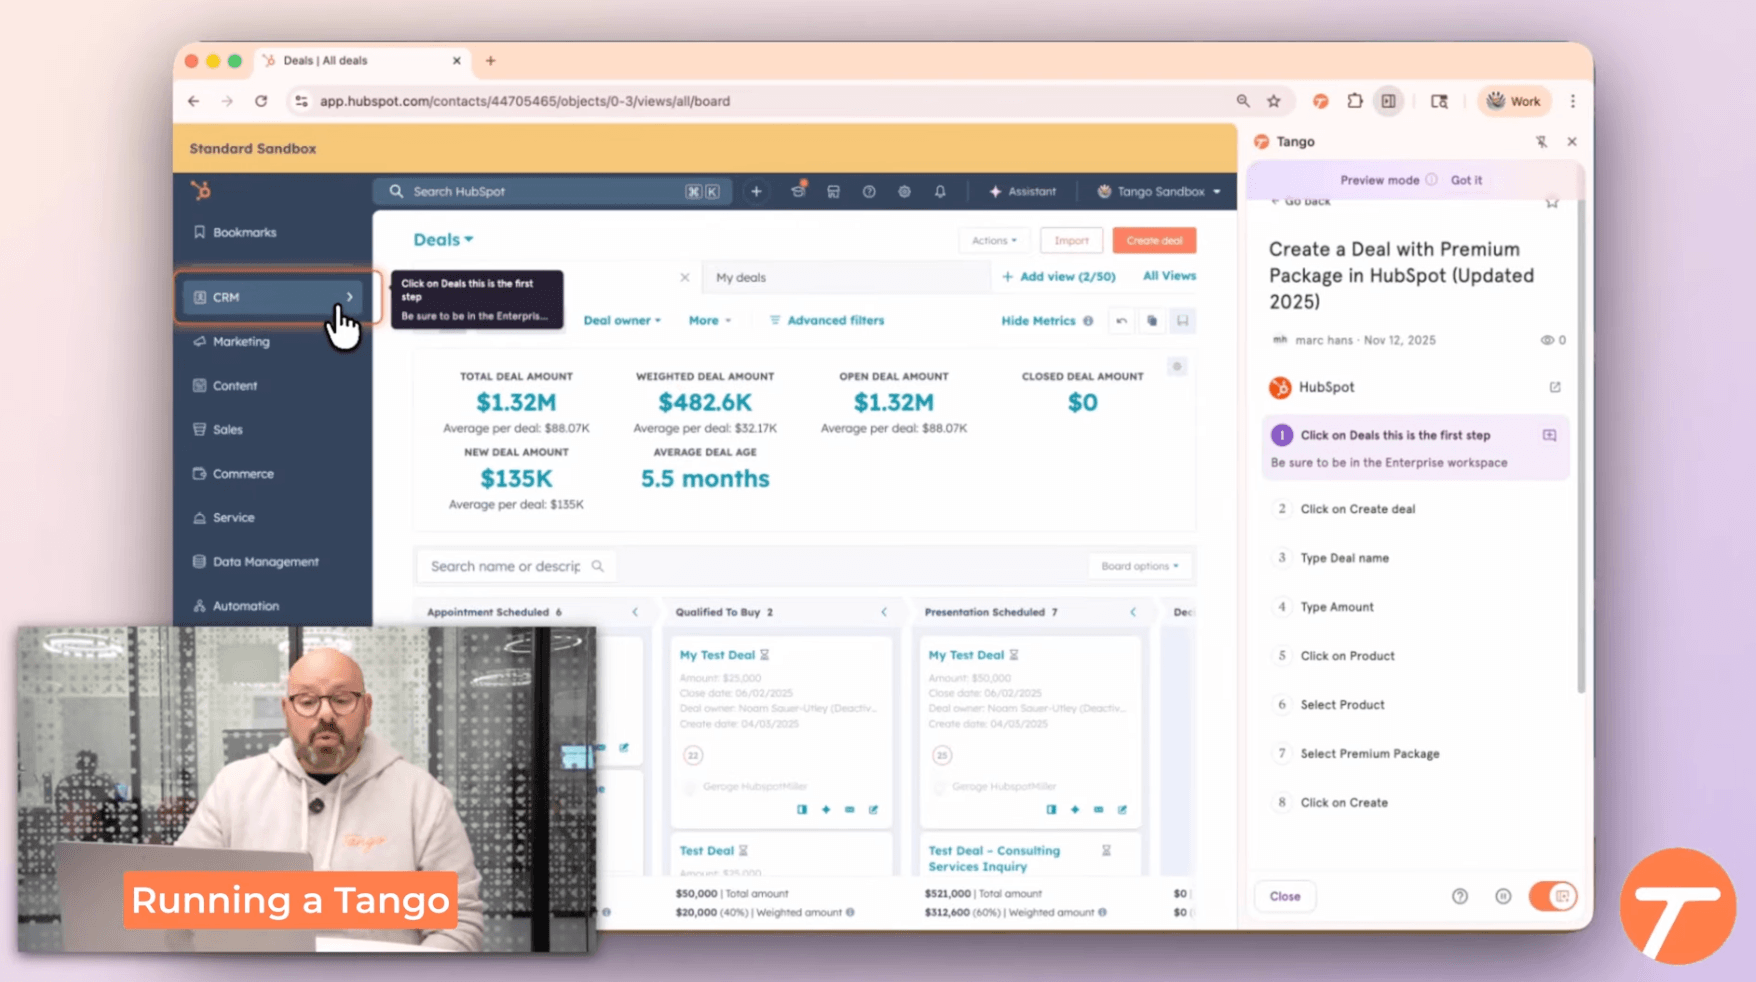Collapse the Appointment Scheduled column
This screenshot has width=1756, height=982.
point(635,612)
